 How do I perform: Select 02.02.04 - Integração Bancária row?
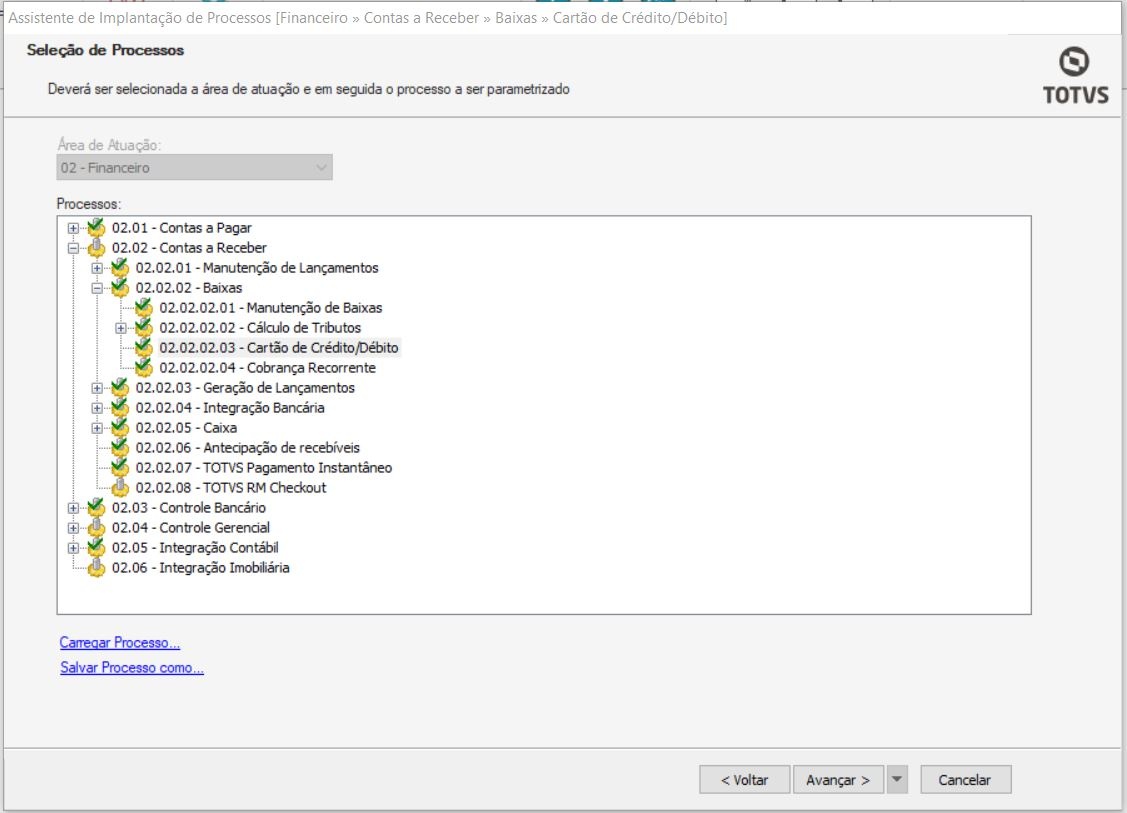tap(230, 408)
